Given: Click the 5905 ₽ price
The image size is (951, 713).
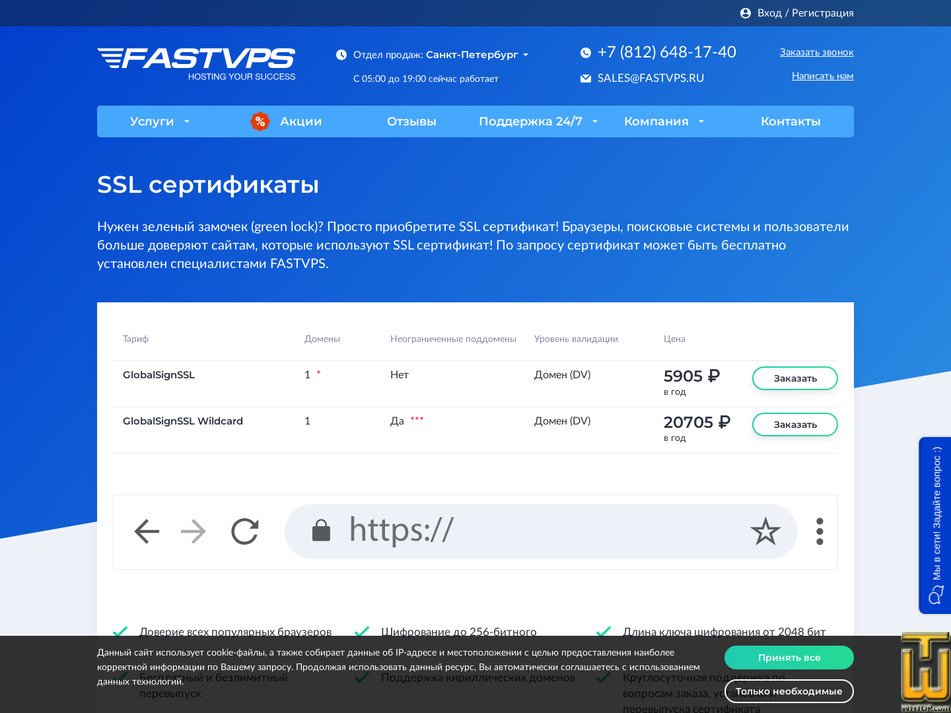Looking at the screenshot, I should pyautogui.click(x=691, y=376).
